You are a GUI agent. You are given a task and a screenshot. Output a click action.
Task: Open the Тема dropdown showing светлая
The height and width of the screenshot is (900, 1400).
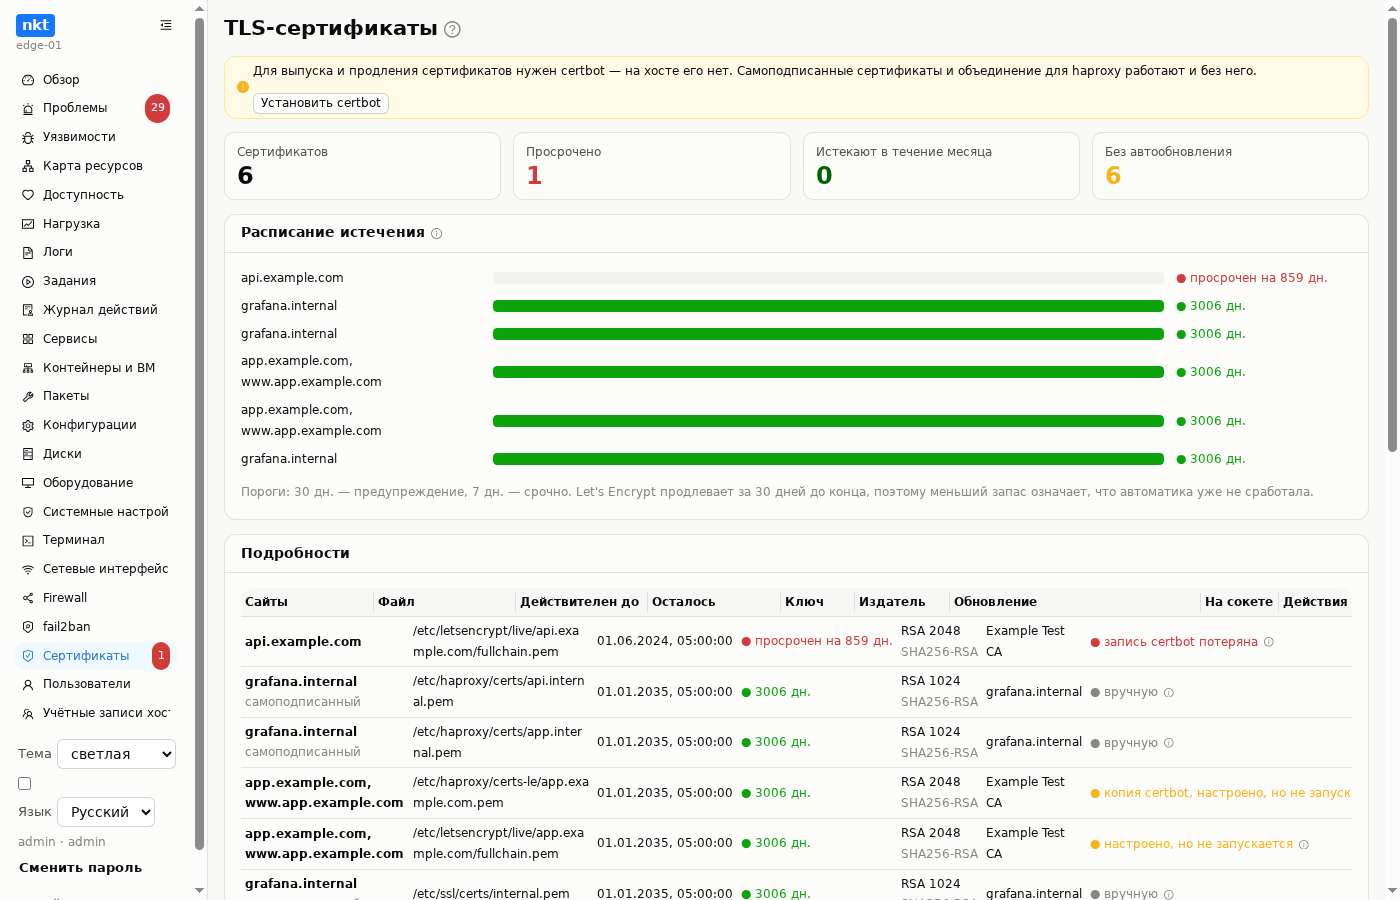pyautogui.click(x=116, y=754)
